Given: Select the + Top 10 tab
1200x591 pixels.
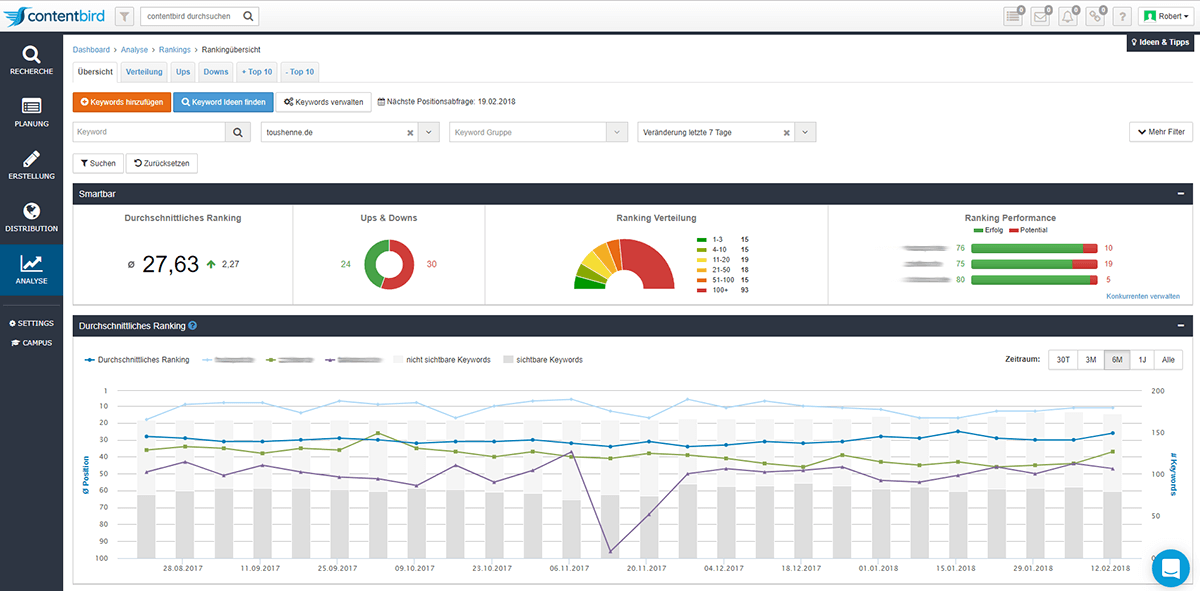Looking at the screenshot, I should [257, 72].
